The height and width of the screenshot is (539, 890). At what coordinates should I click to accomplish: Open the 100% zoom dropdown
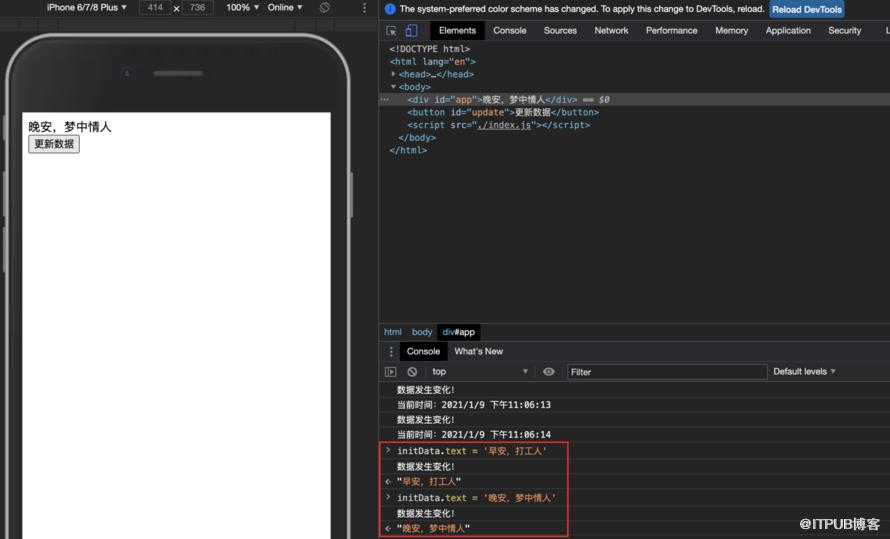point(242,7)
